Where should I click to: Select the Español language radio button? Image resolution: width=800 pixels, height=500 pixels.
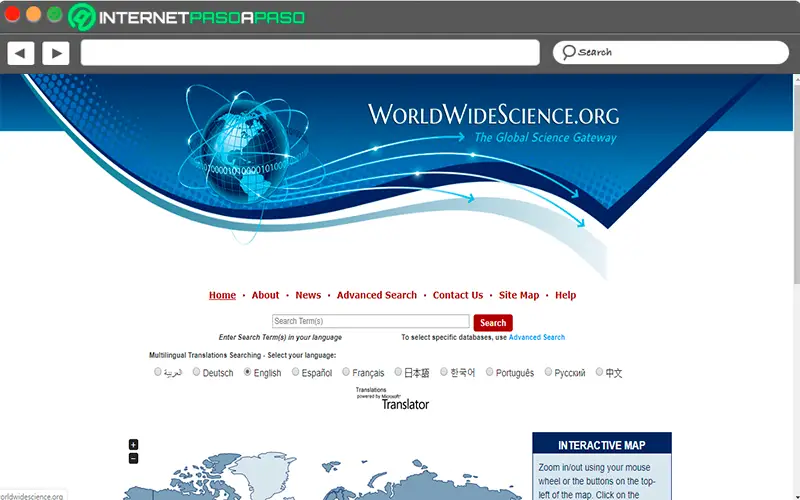[295, 372]
